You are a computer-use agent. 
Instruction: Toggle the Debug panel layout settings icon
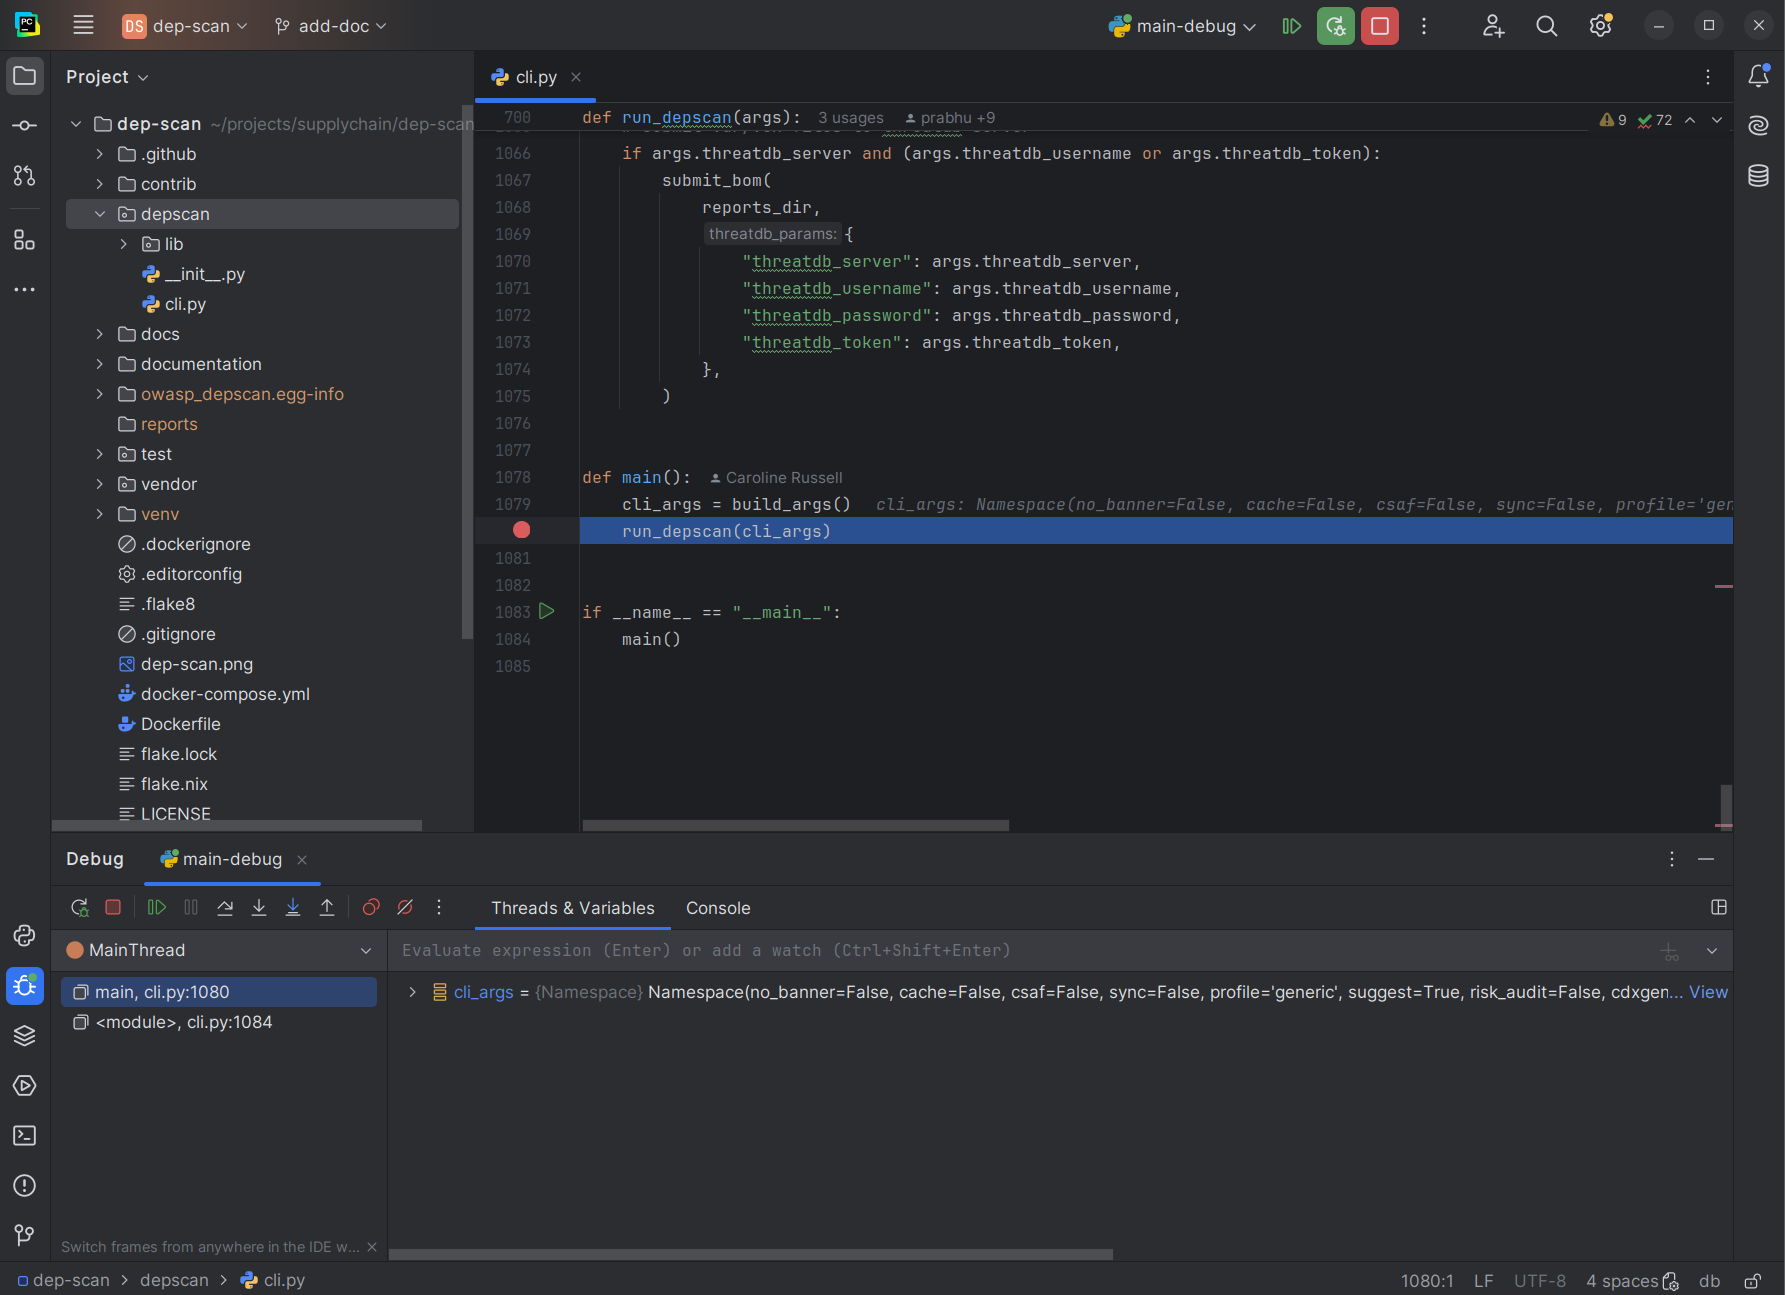point(1719,908)
